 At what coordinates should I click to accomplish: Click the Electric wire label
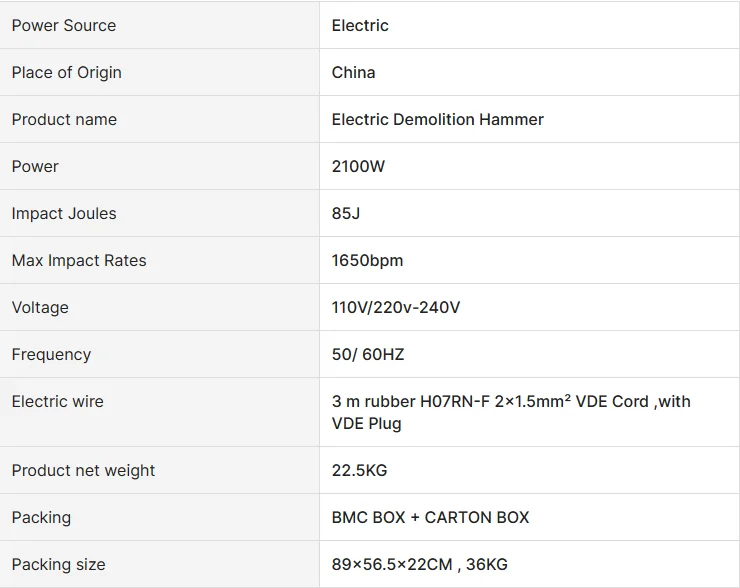(57, 401)
